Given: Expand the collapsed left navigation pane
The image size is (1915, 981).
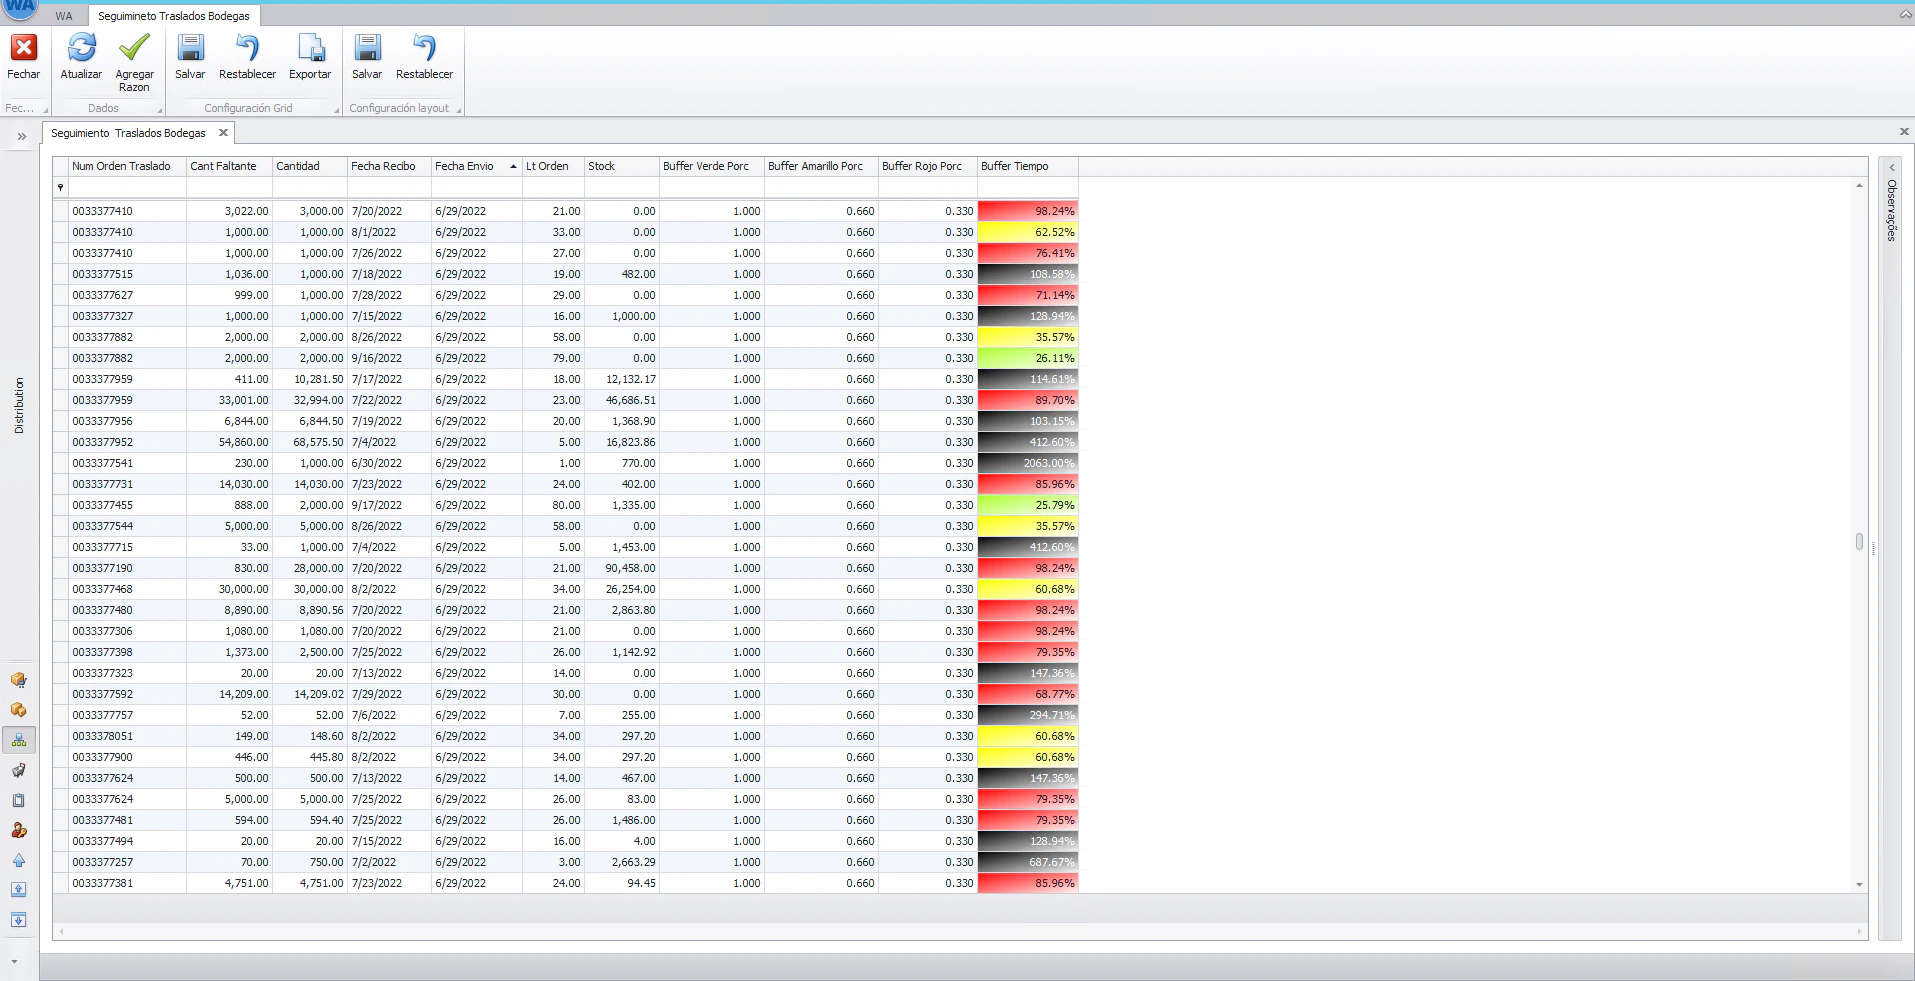Looking at the screenshot, I should [19, 137].
